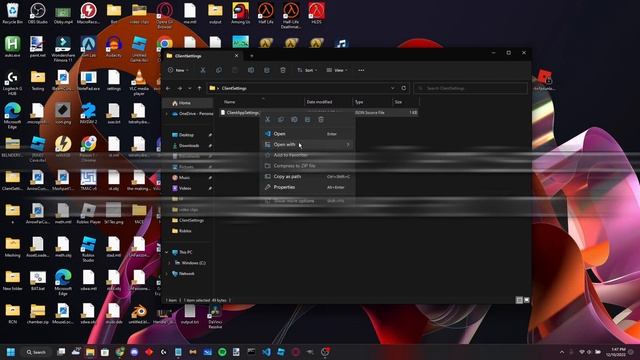Screen dimensions: 640x360
Task: Choose Open with in the context menu
Action: click(308, 144)
